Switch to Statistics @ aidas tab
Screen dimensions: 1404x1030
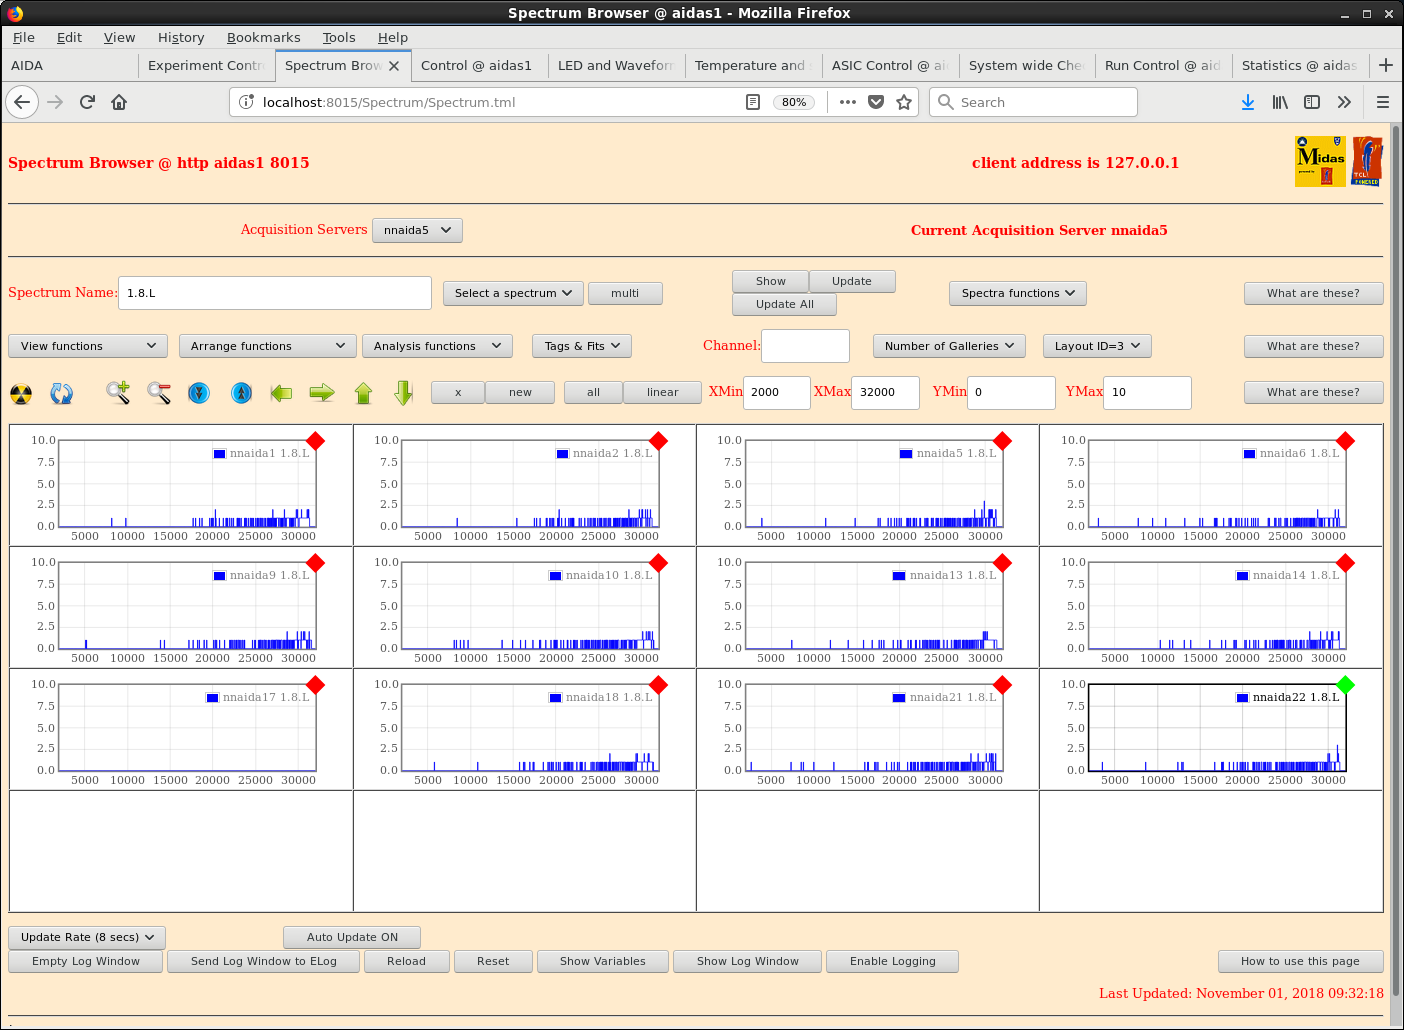point(1299,65)
